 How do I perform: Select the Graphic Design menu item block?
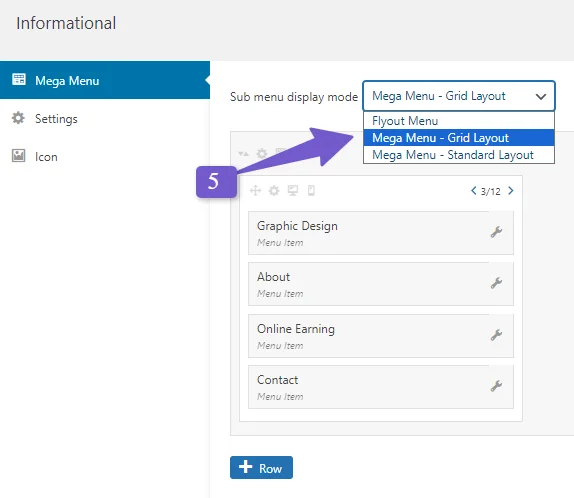[381, 233]
